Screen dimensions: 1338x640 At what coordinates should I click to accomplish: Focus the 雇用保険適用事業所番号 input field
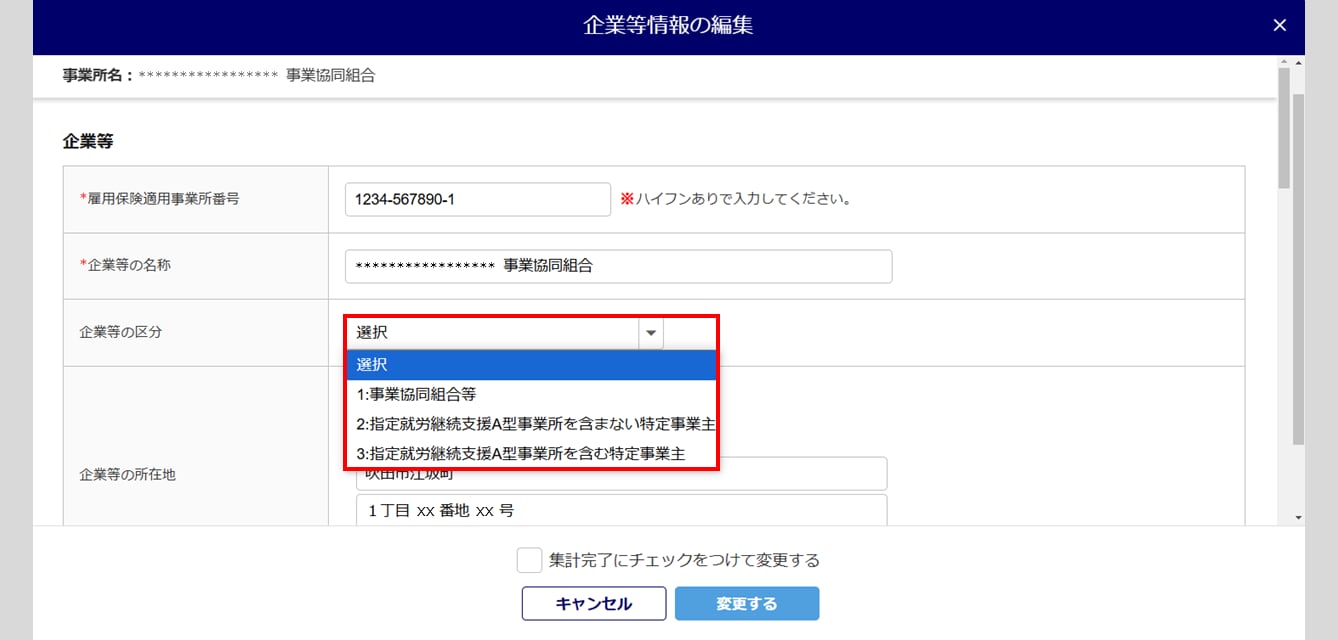pyautogui.click(x=477, y=199)
